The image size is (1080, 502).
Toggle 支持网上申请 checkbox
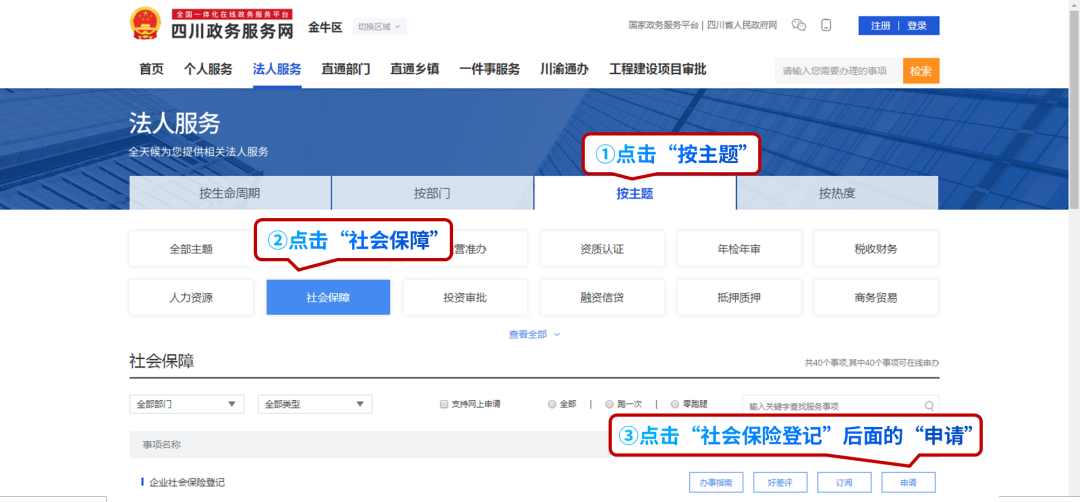point(444,404)
